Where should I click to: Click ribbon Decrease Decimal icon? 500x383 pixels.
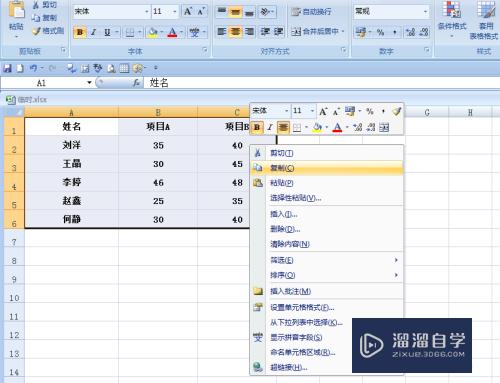point(423,32)
